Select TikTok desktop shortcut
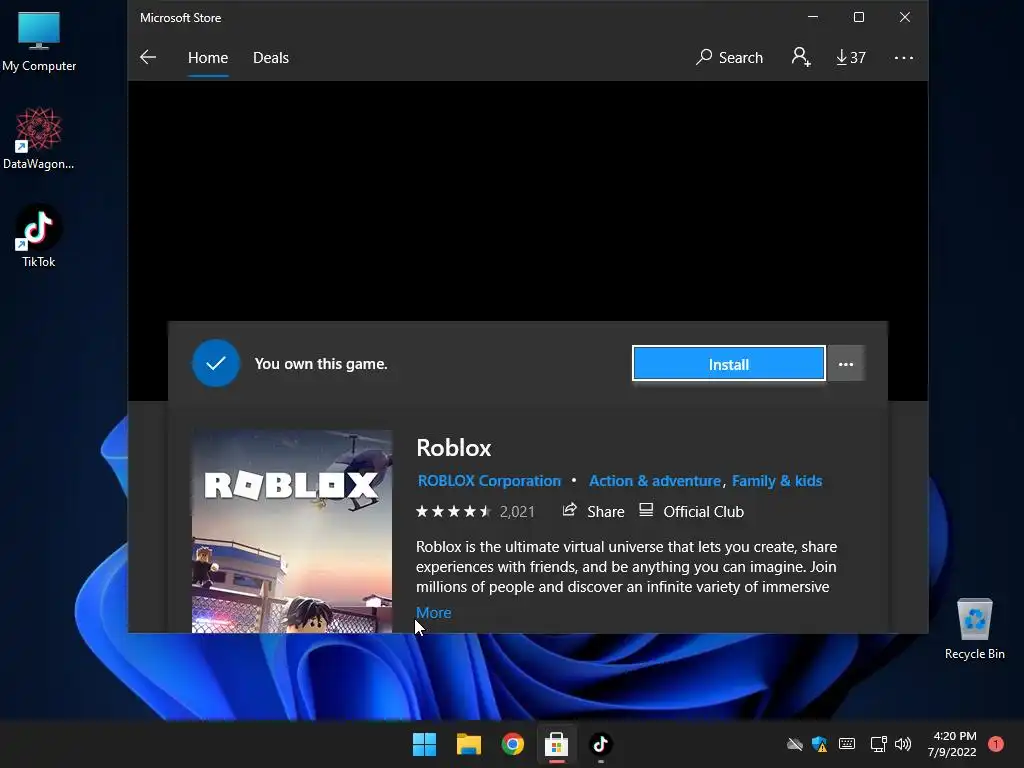Image resolution: width=1024 pixels, height=768 pixels. [39, 236]
